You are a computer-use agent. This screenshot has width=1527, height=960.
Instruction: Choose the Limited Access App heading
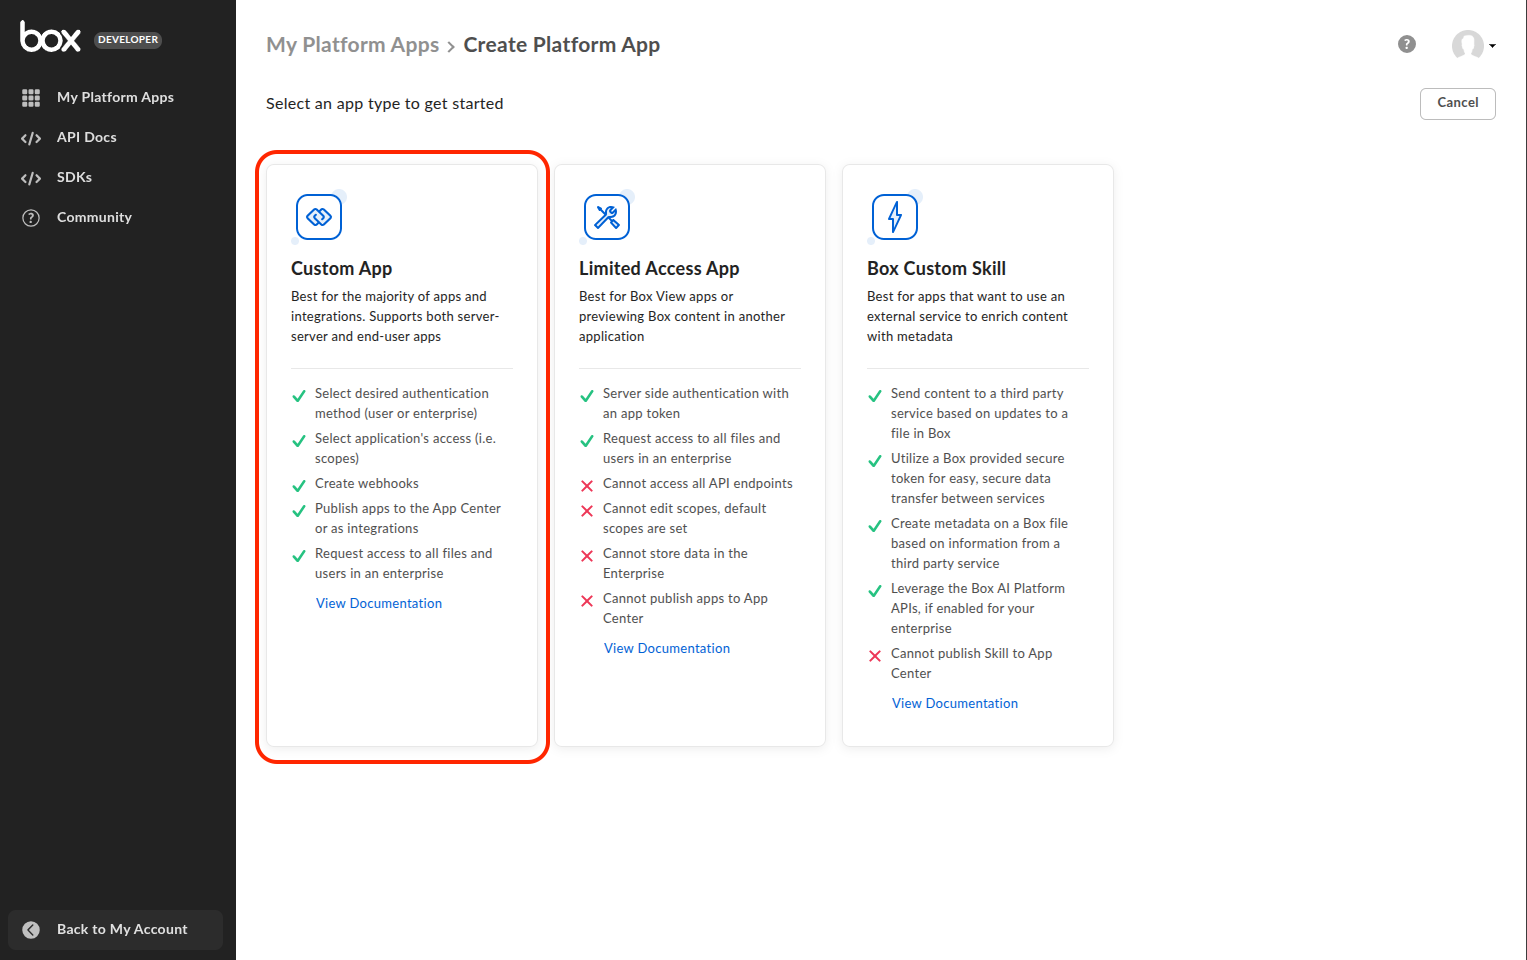(659, 268)
